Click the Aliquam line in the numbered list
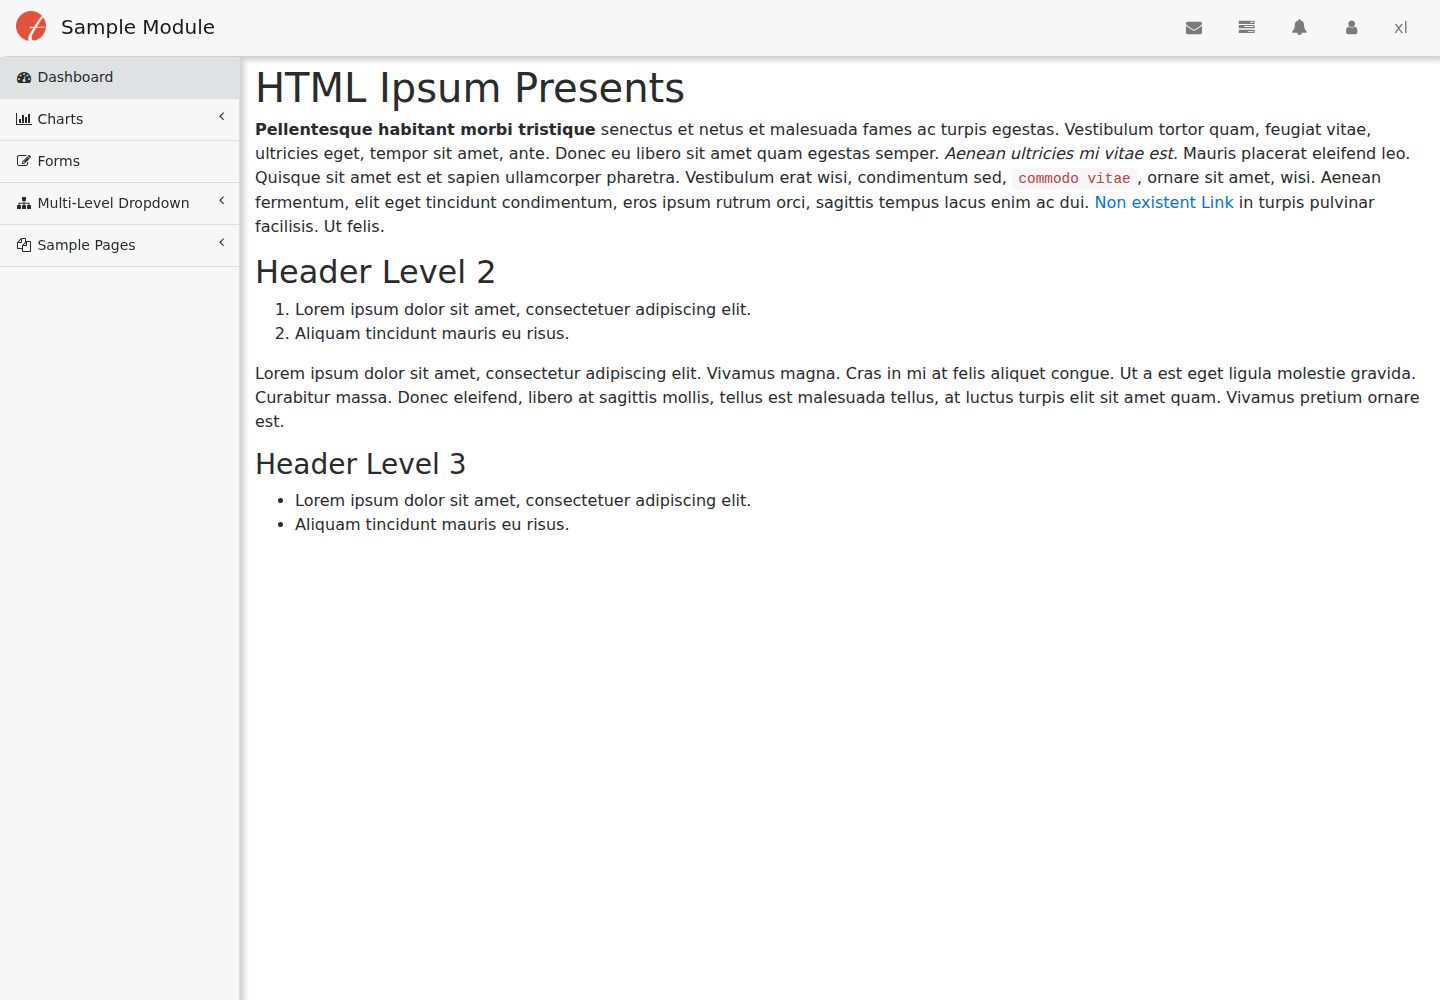Image resolution: width=1440 pixels, height=1000 pixels. tap(432, 334)
